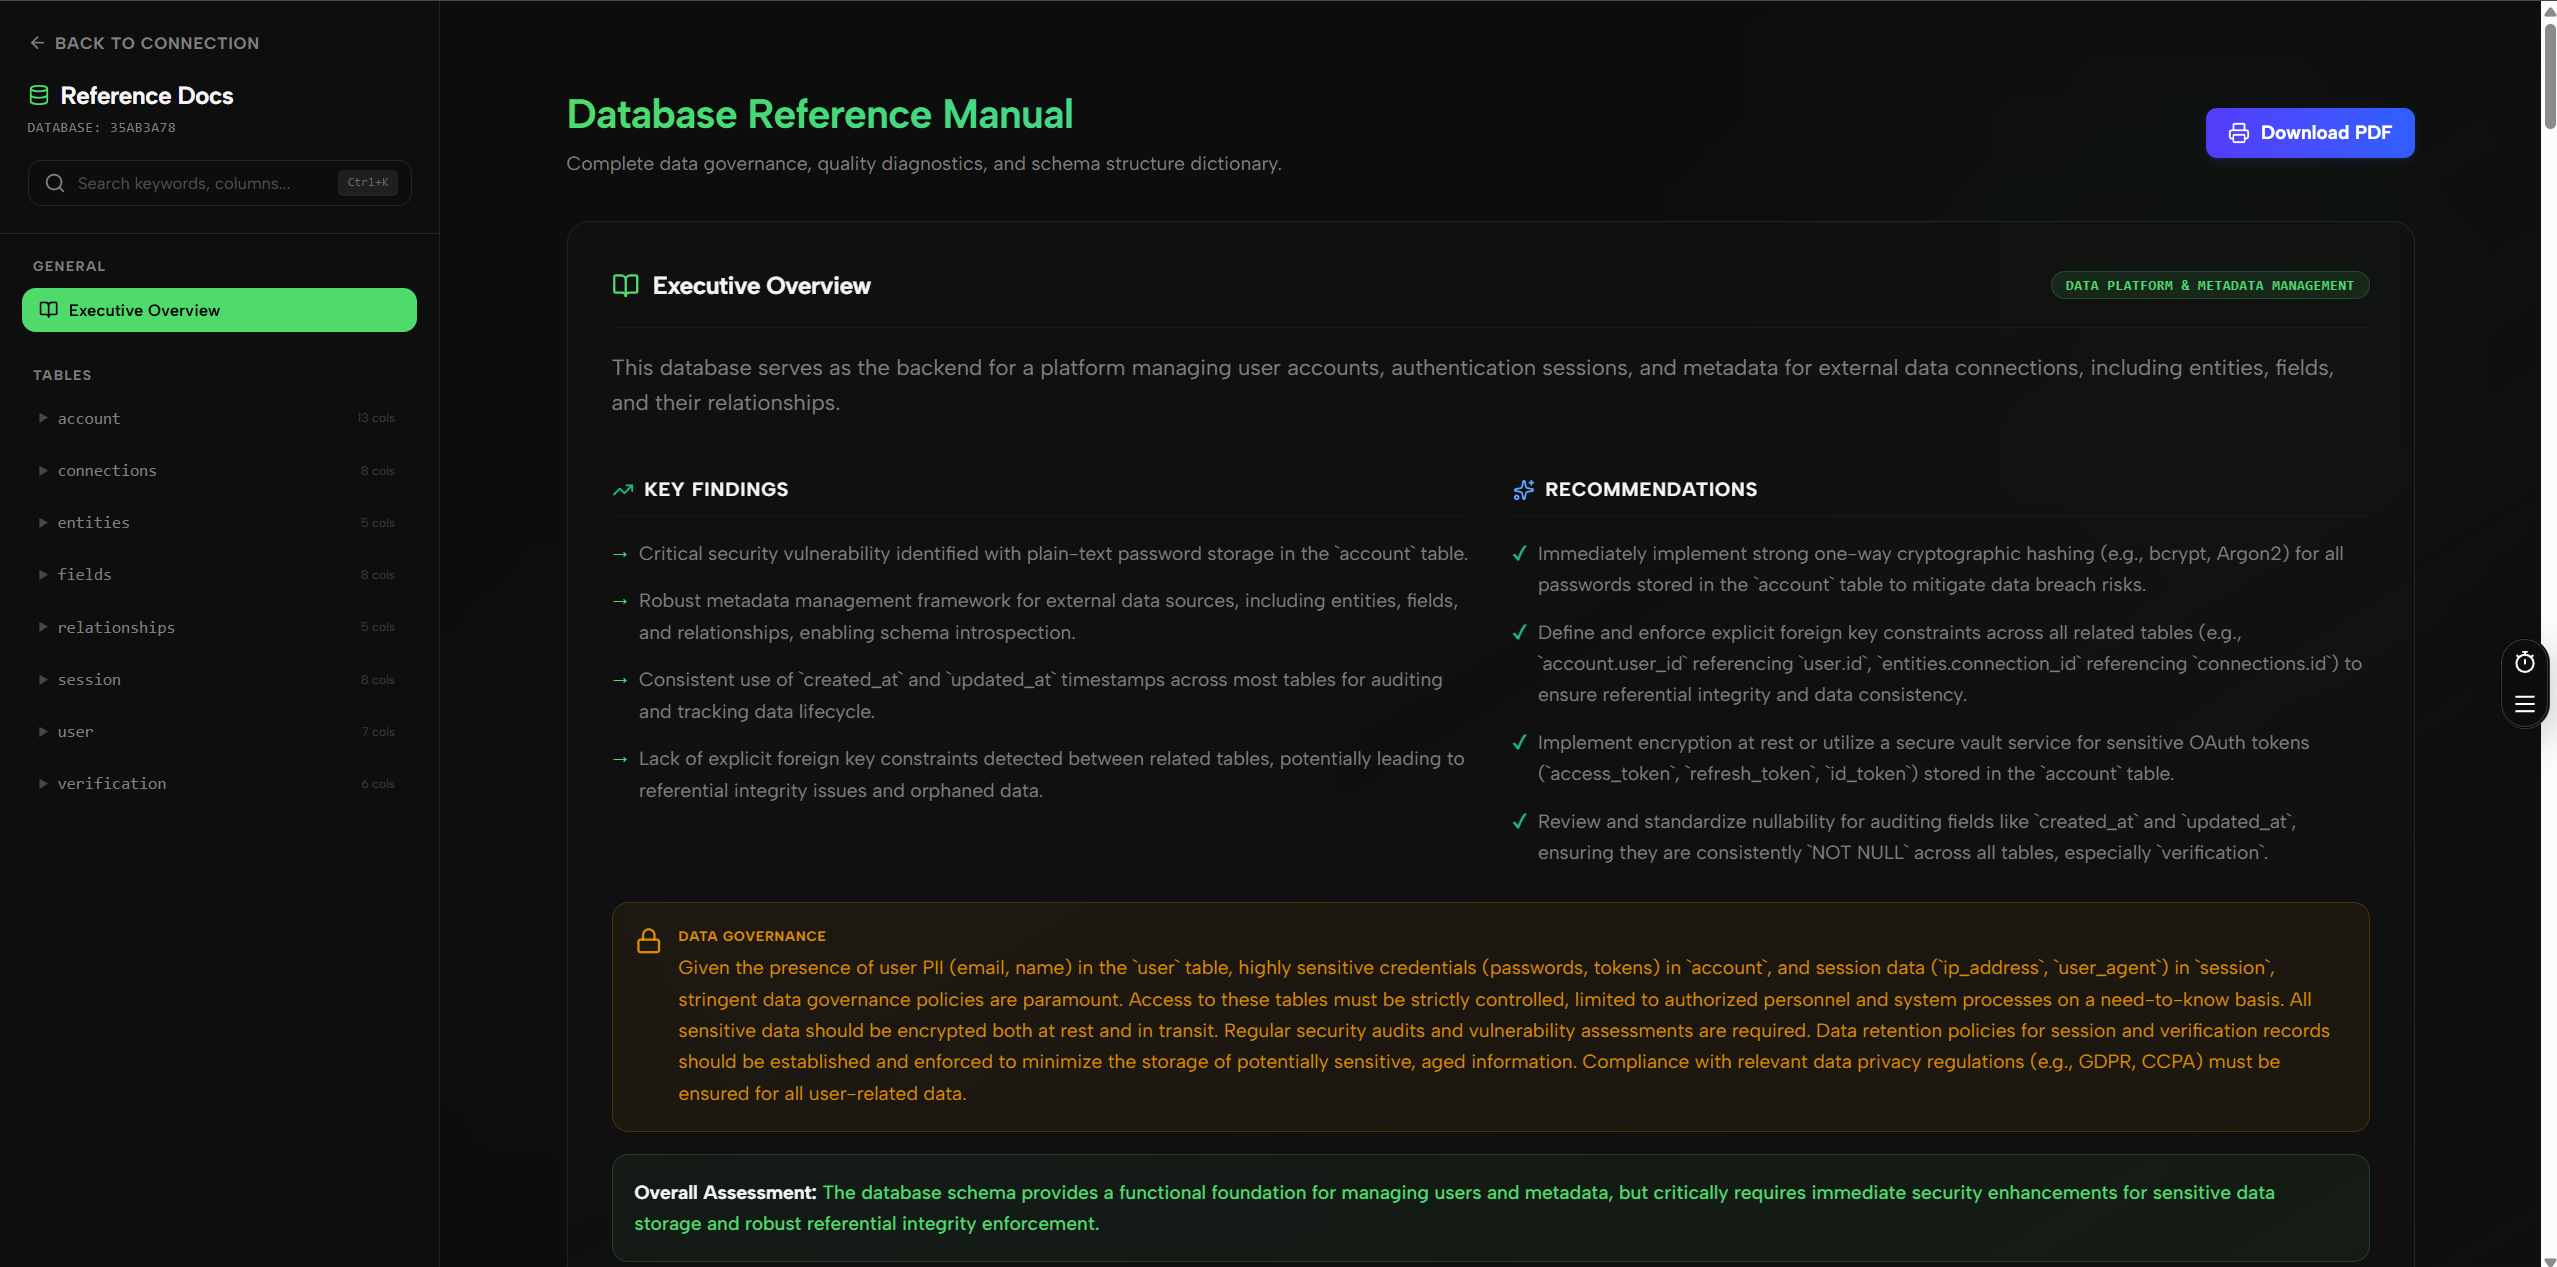The image size is (2557, 1267).
Task: Select the account table entry
Action: tap(219, 418)
